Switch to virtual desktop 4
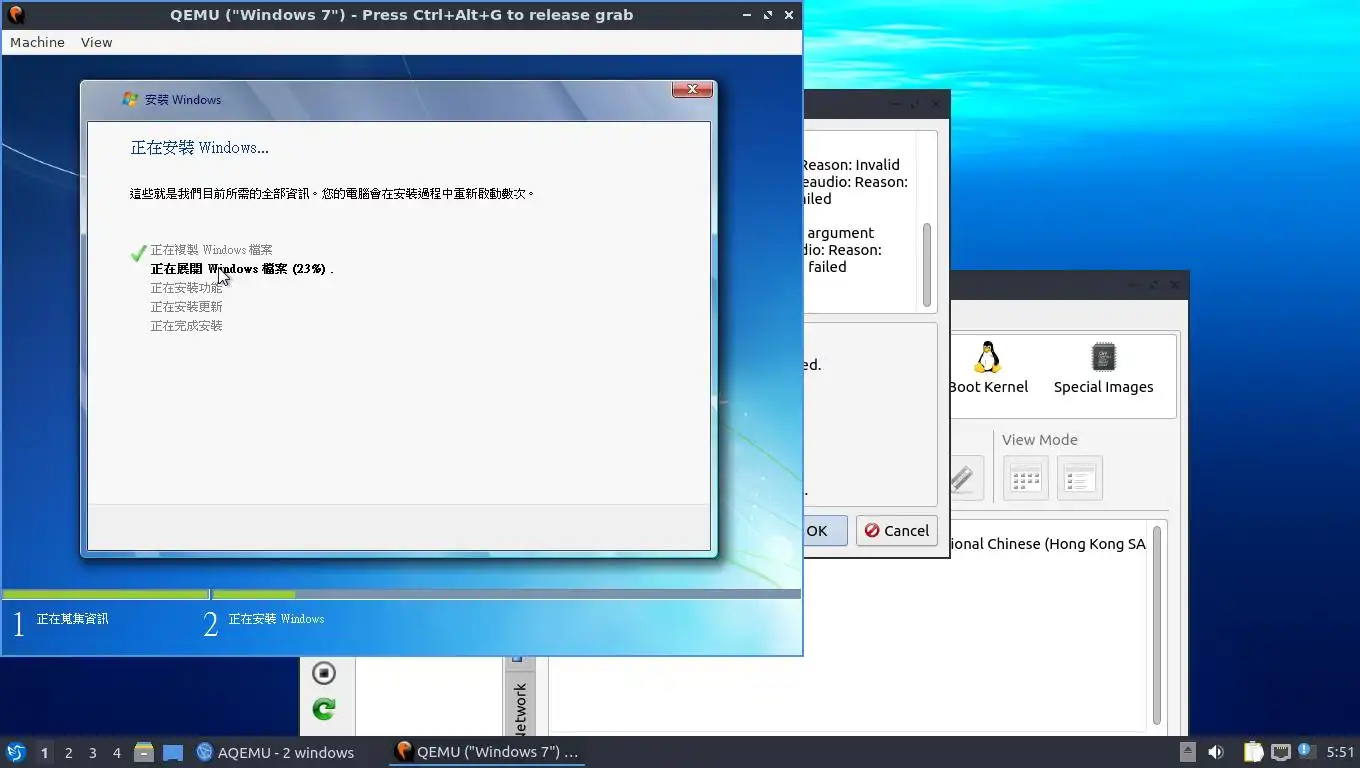Screen dimensions: 1360x768 tap(116, 752)
